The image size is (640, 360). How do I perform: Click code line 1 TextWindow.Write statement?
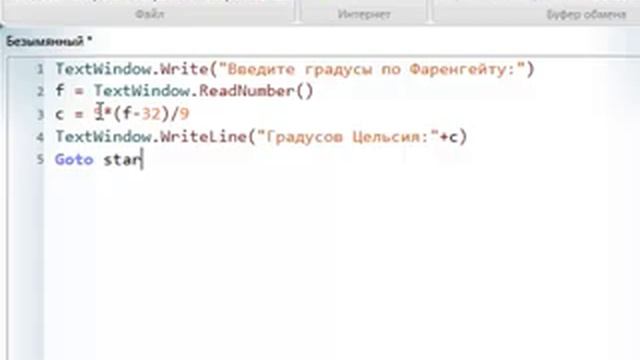(295, 69)
